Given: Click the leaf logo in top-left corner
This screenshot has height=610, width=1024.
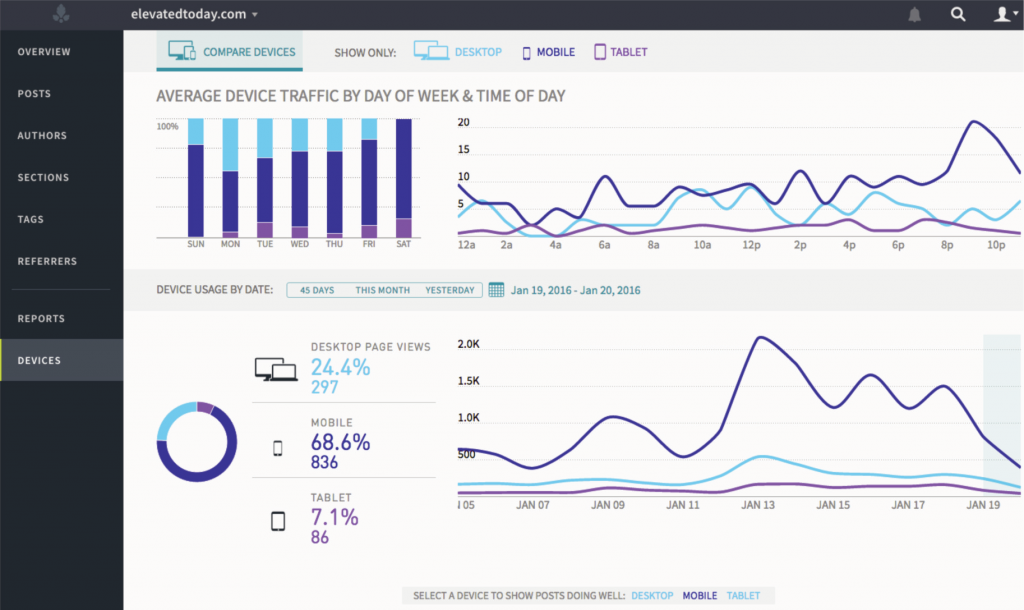Looking at the screenshot, I should pos(62,14).
